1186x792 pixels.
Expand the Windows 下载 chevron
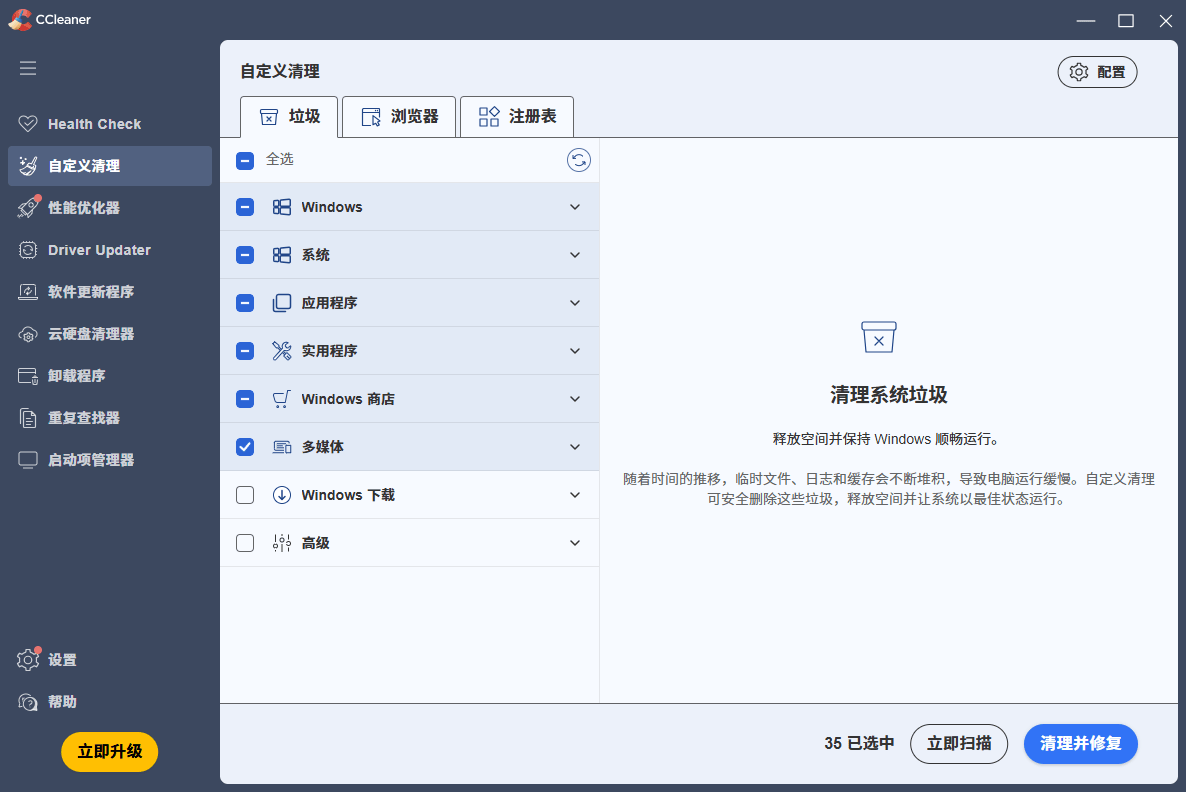pyautogui.click(x=575, y=495)
